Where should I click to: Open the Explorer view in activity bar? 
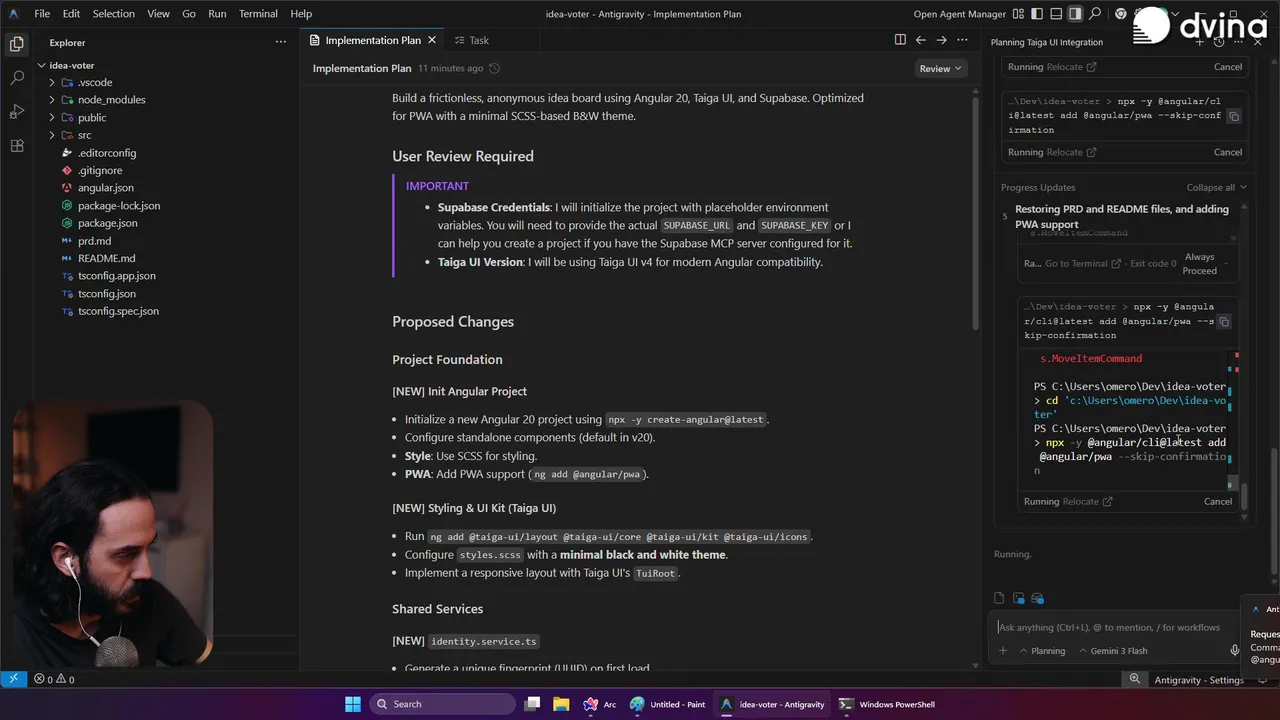[x=16, y=43]
